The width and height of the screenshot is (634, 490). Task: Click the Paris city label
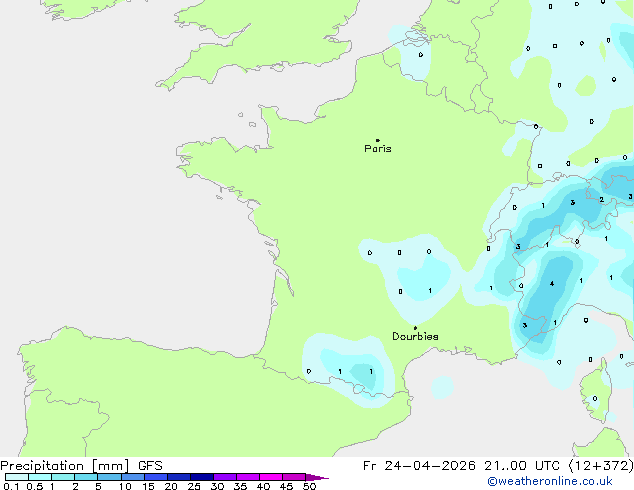click(378, 149)
